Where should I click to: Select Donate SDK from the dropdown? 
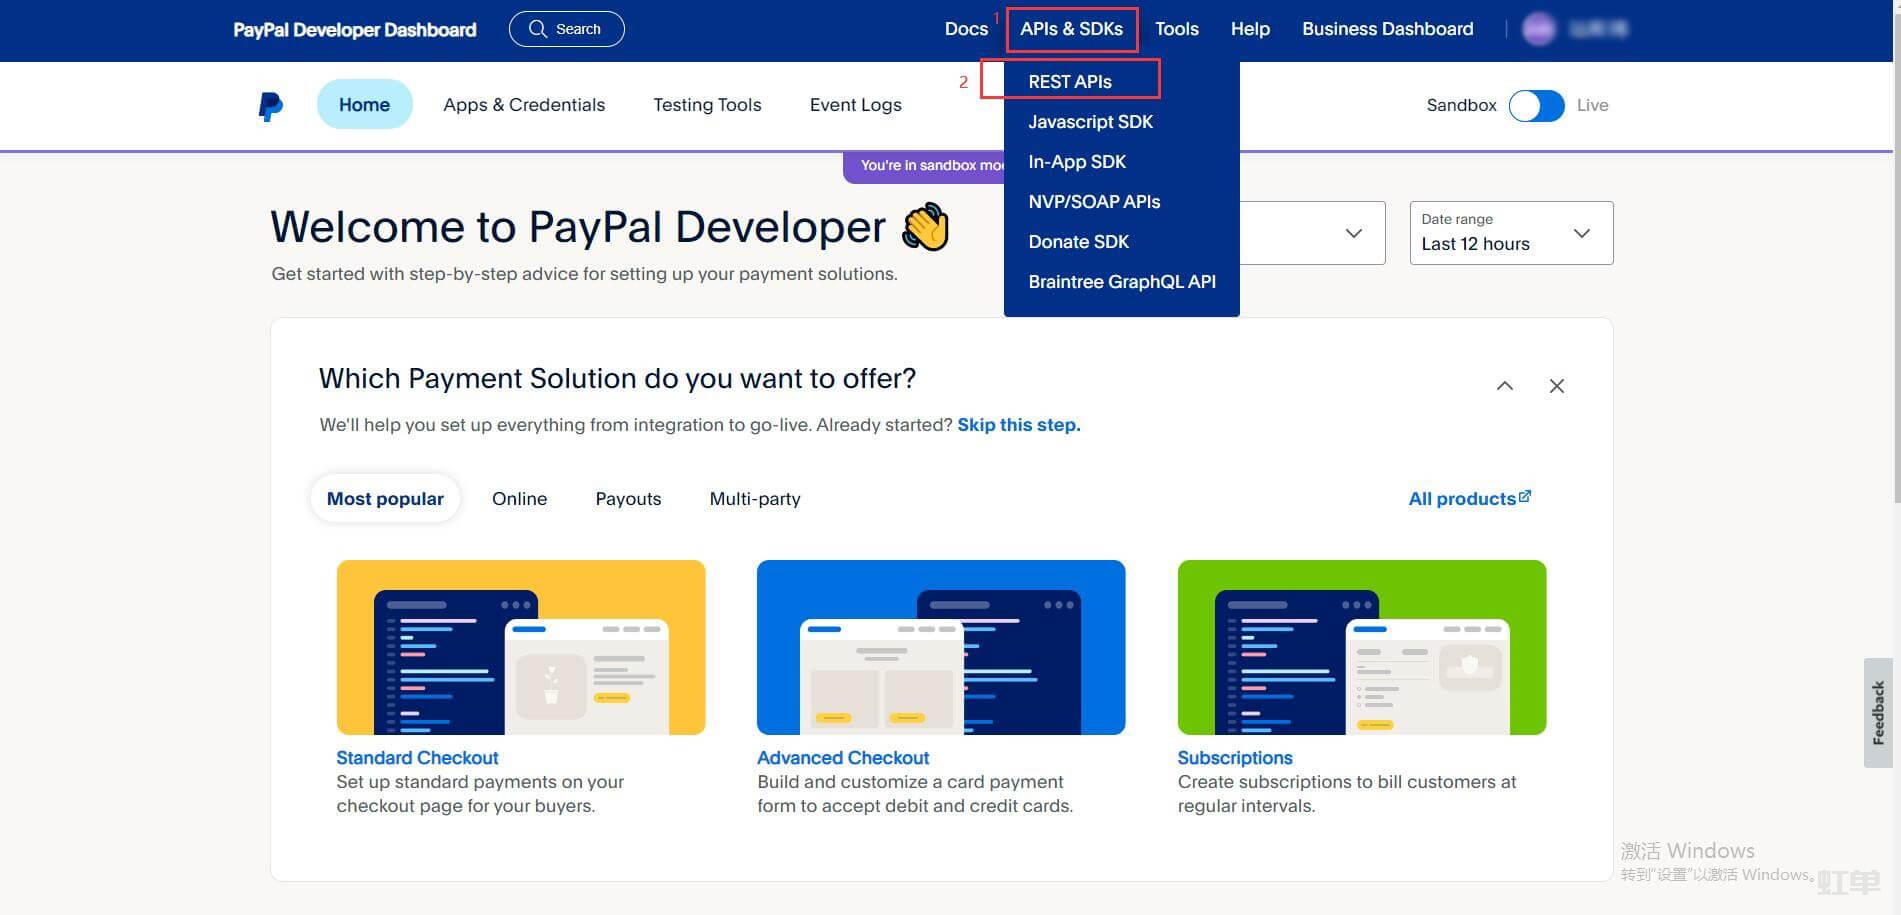pyautogui.click(x=1079, y=241)
